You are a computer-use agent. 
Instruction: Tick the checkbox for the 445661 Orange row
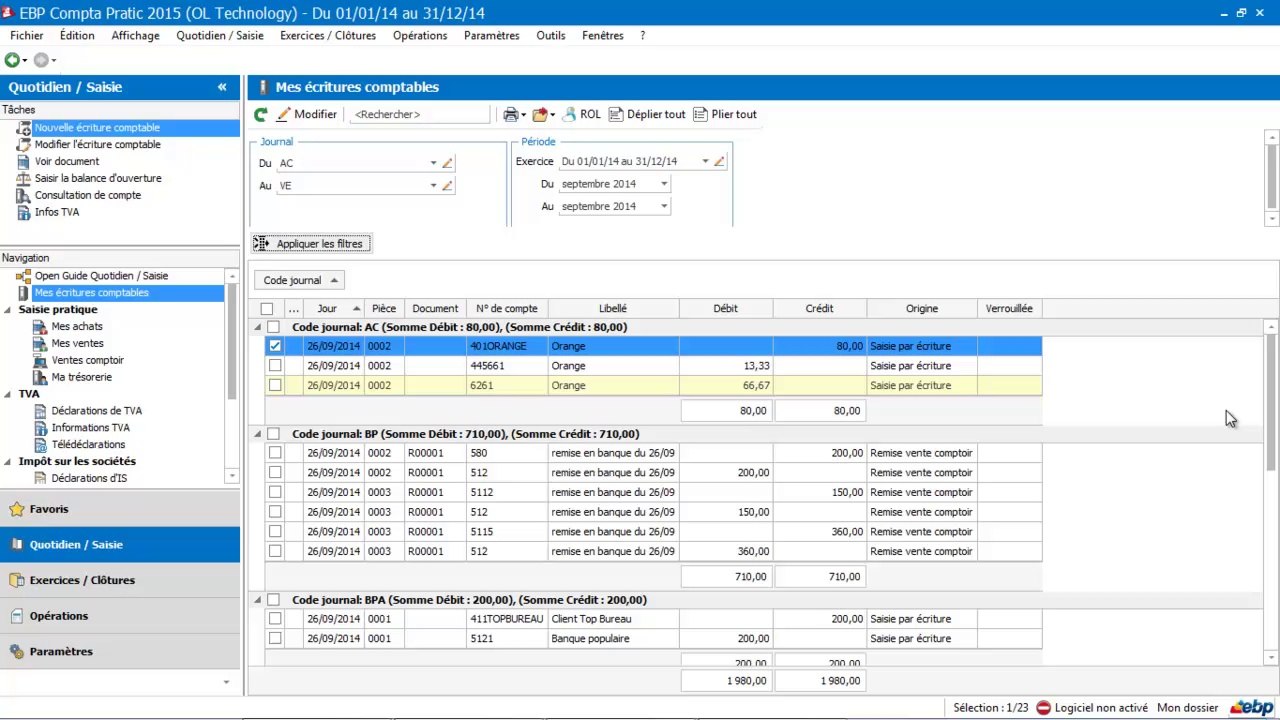click(x=275, y=366)
